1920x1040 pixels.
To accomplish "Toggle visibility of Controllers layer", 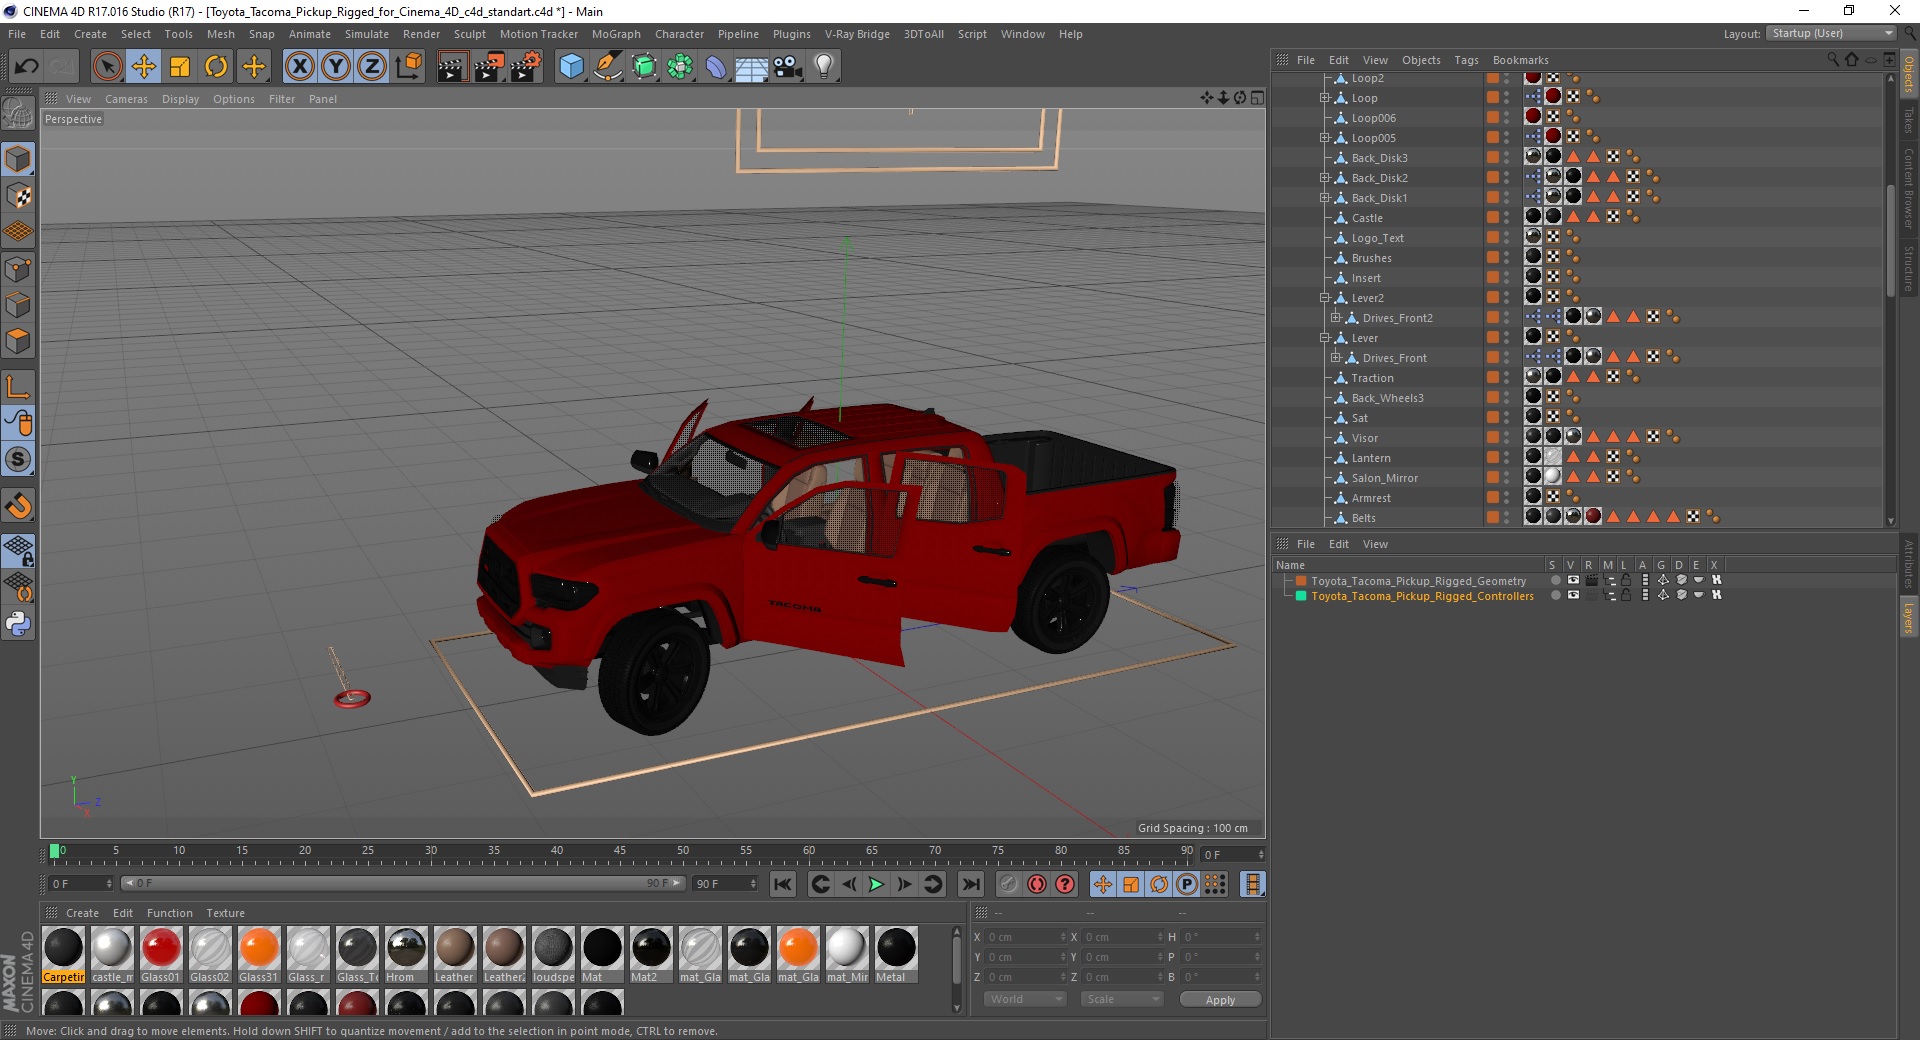I will (1573, 595).
